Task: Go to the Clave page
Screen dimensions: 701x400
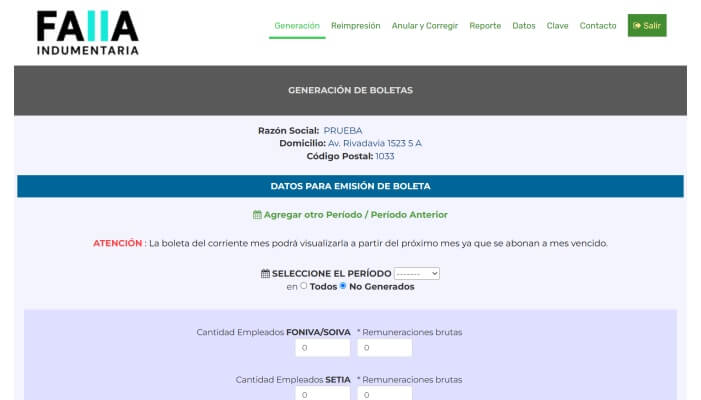Action: [557, 26]
